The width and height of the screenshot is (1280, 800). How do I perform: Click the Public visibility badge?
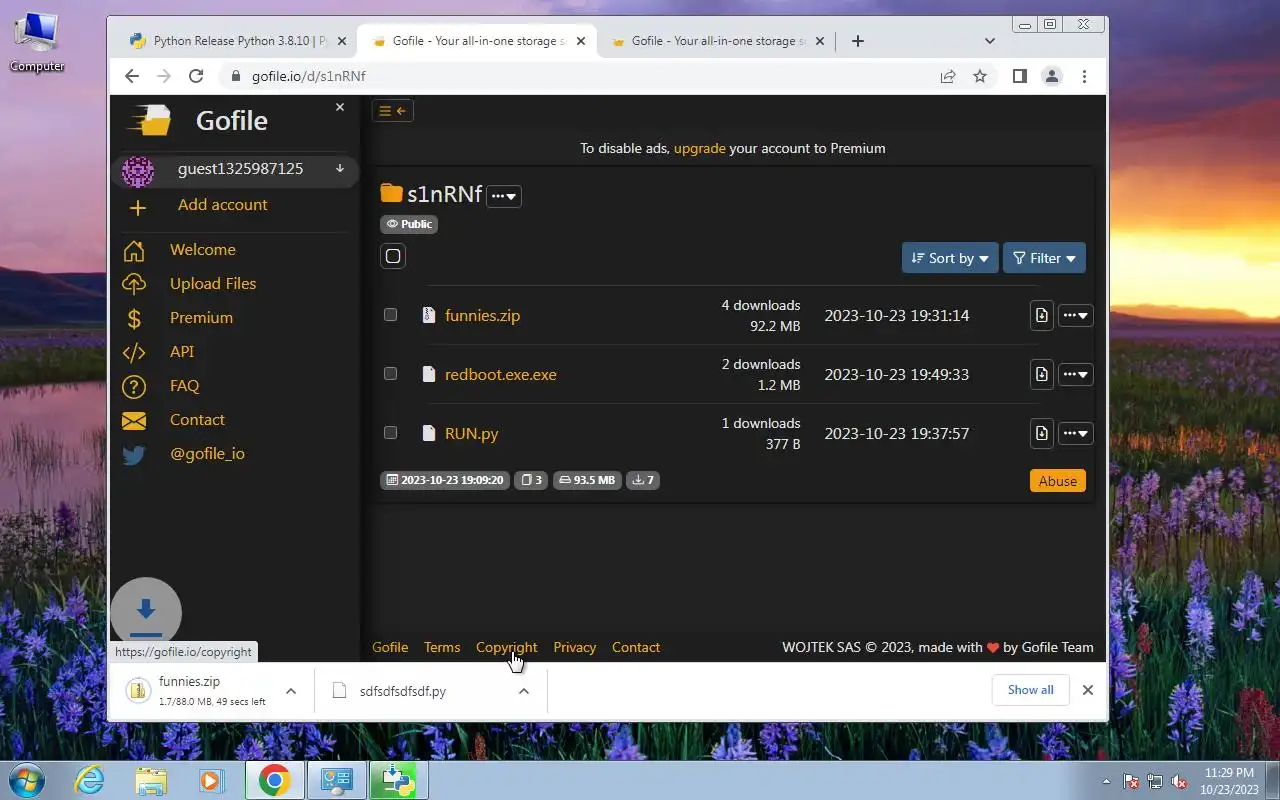point(410,224)
